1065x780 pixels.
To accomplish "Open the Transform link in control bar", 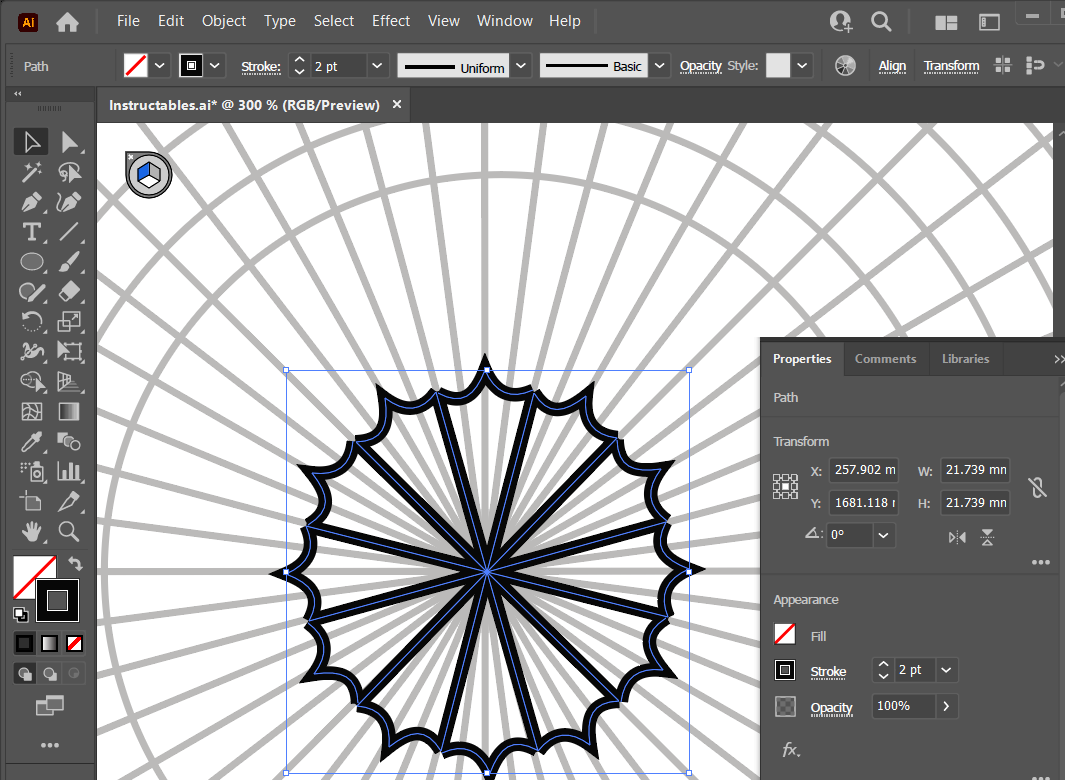I will tap(951, 67).
